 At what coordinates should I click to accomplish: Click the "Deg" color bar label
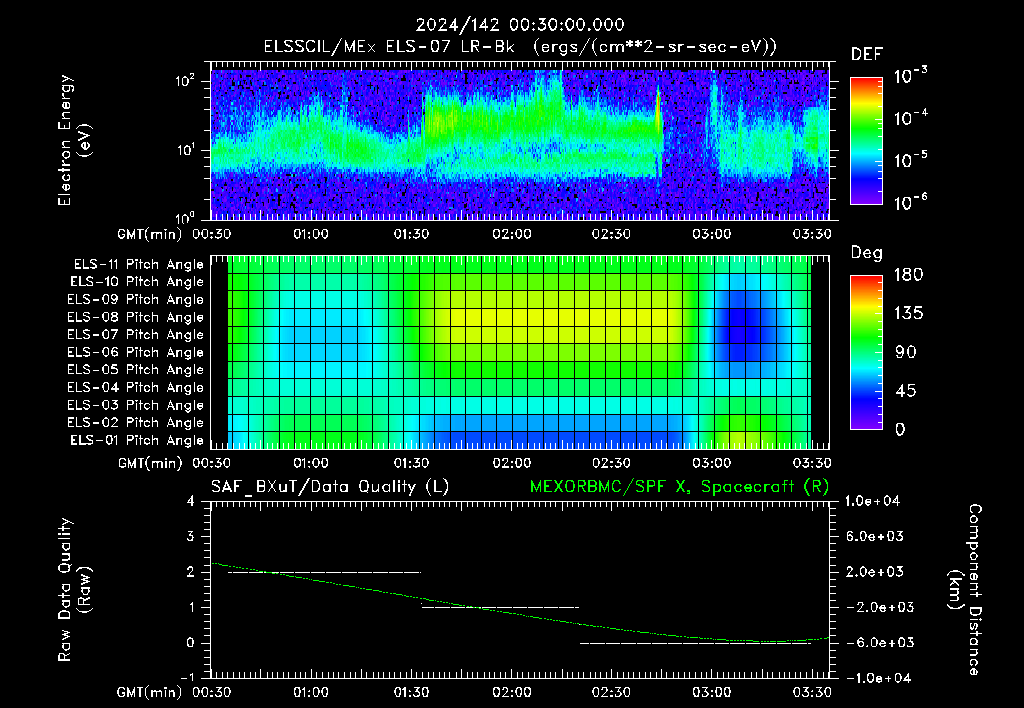coord(866,253)
